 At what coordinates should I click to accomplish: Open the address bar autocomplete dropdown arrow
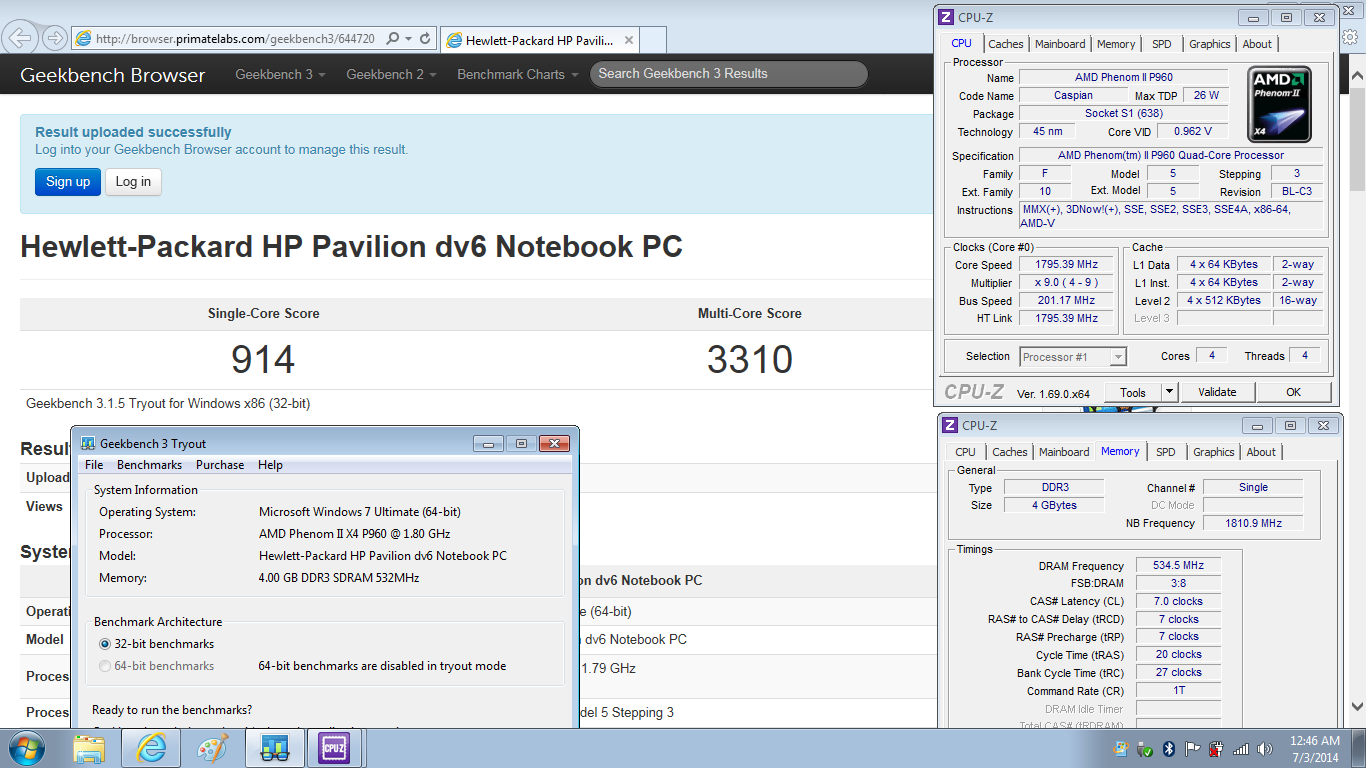tap(408, 39)
